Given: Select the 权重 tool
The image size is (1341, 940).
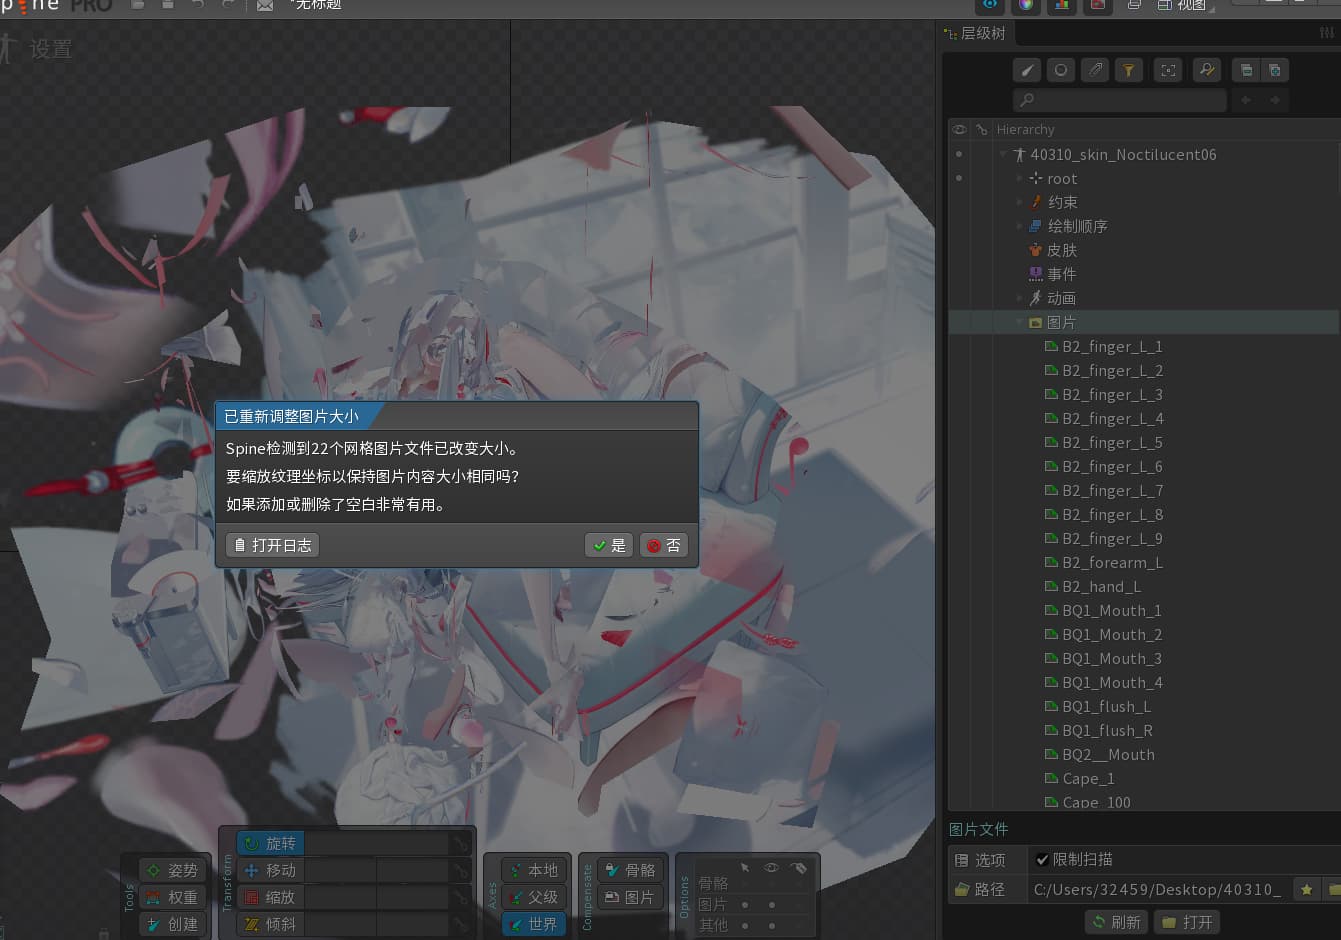Looking at the screenshot, I should (172, 897).
